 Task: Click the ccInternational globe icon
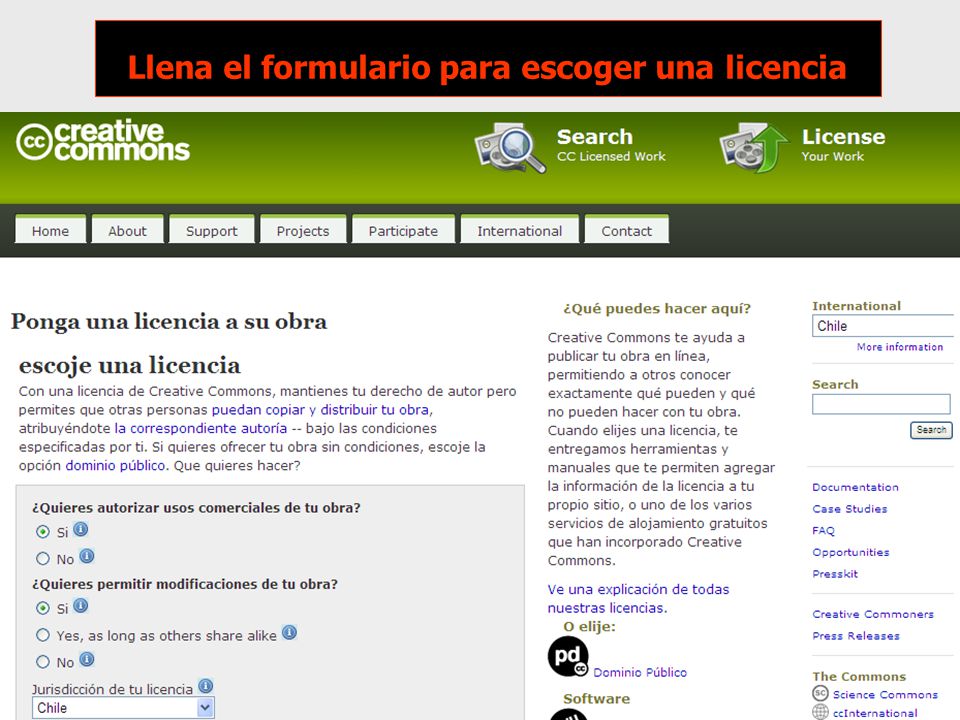pos(820,712)
